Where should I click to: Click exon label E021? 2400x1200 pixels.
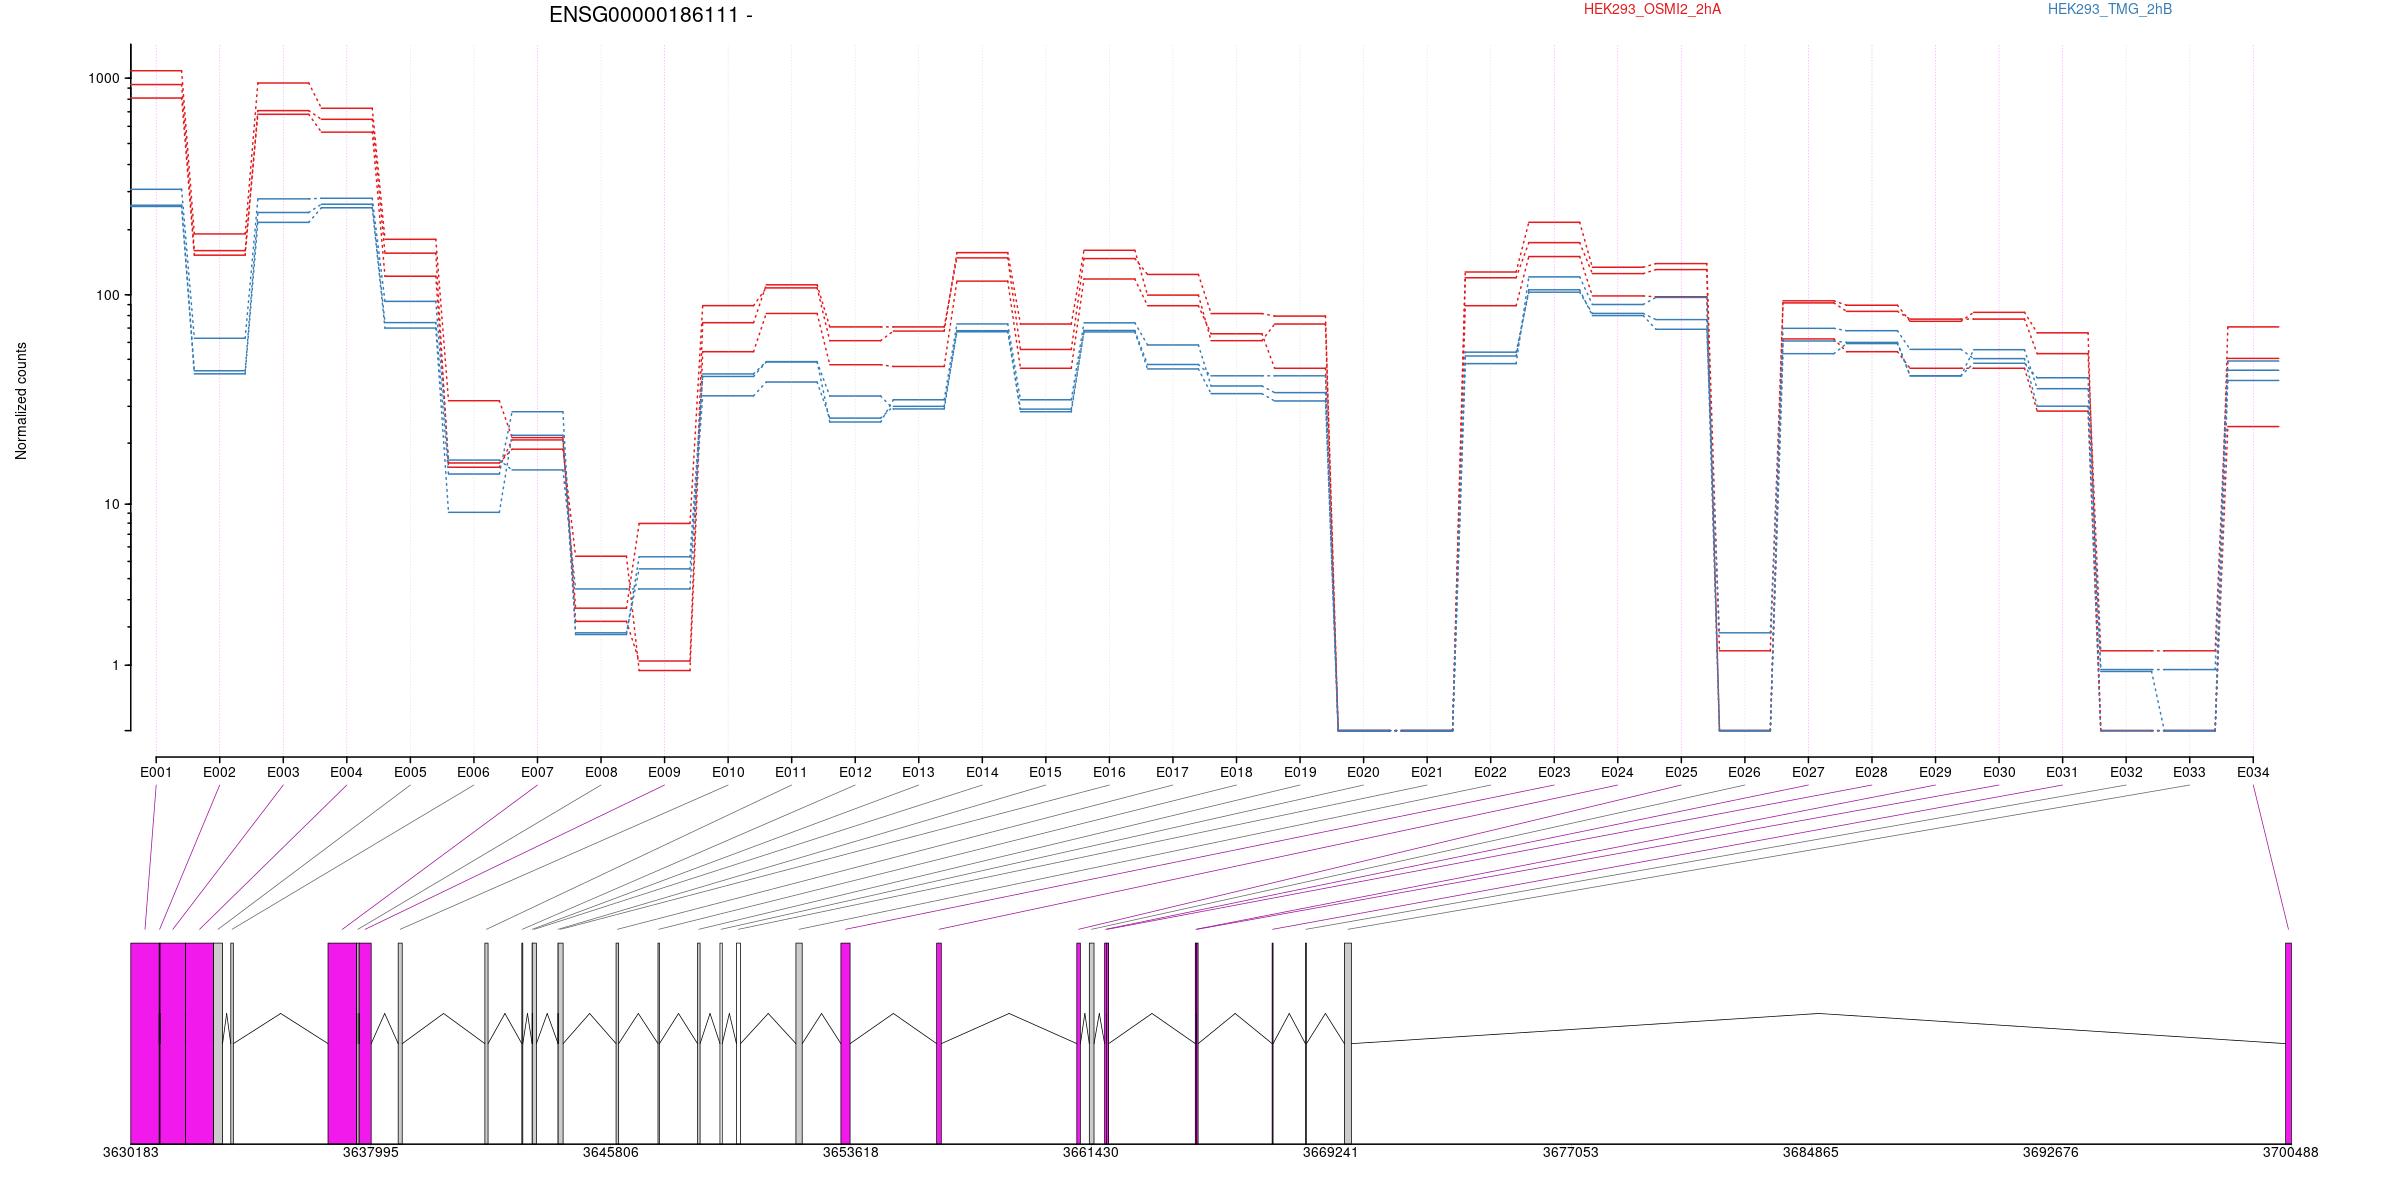tap(1427, 772)
